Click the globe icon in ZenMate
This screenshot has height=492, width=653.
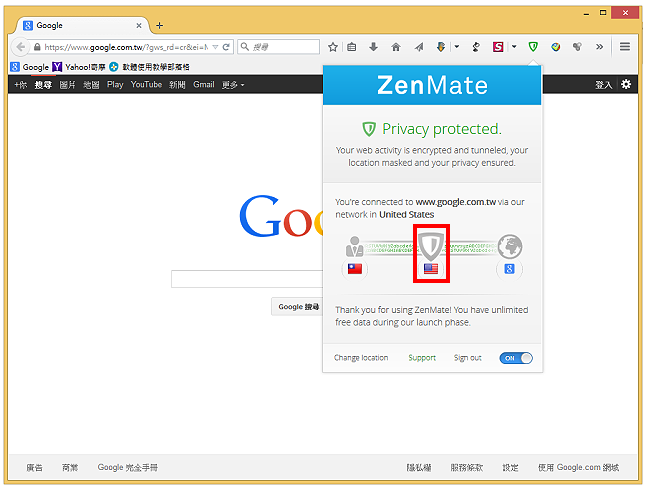coord(510,246)
